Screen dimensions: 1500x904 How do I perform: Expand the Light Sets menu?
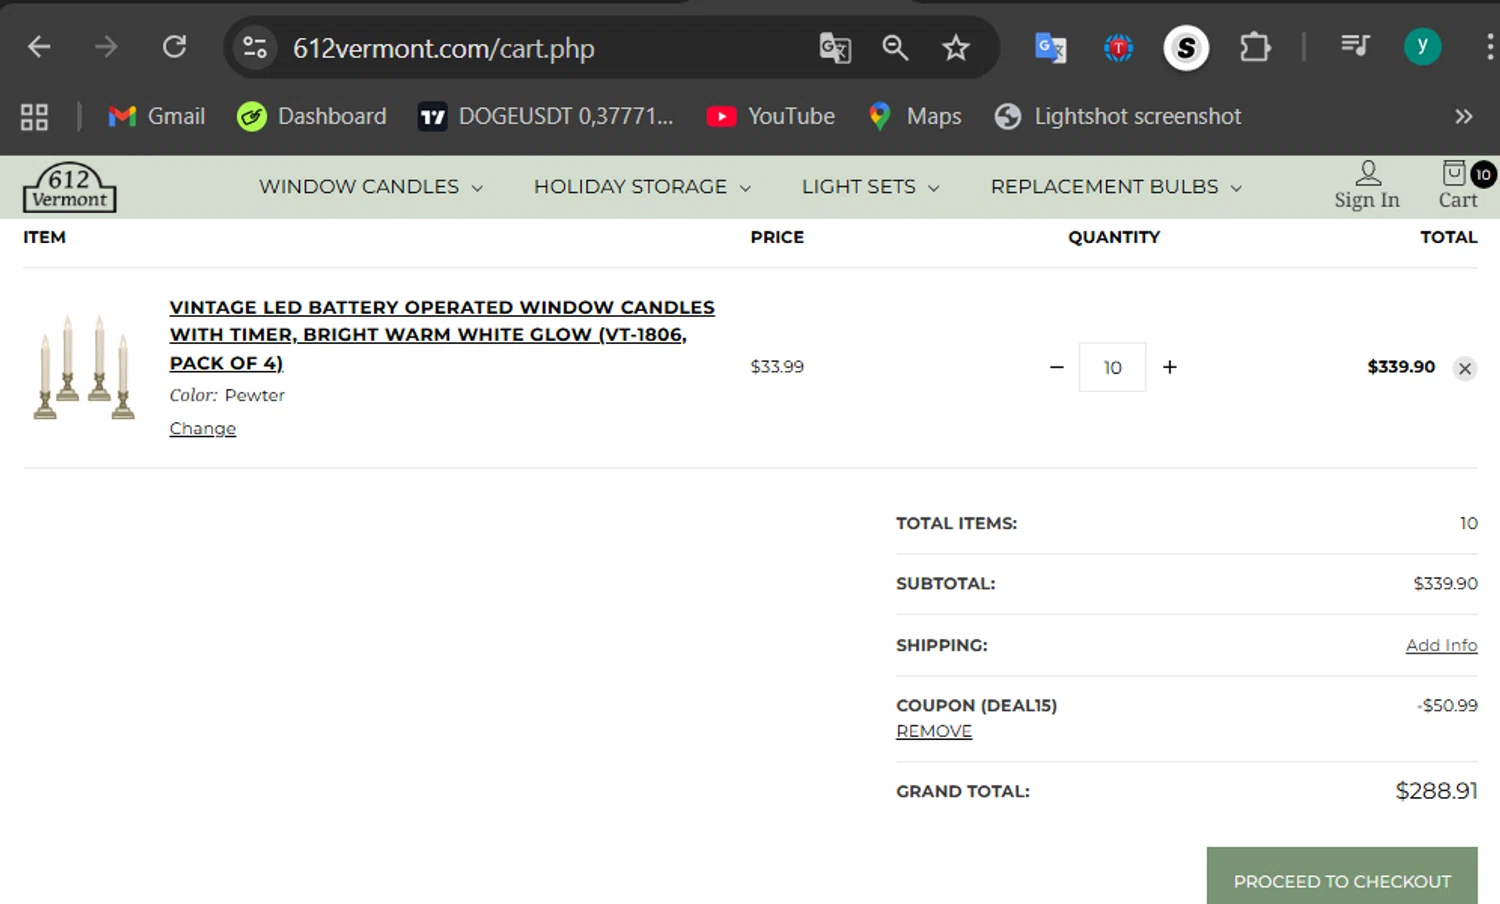click(870, 187)
